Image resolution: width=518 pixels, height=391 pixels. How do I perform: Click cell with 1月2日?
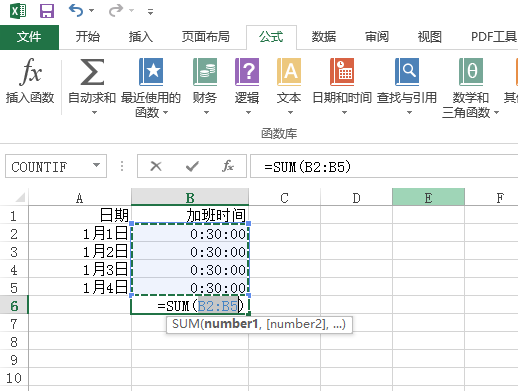pos(80,252)
